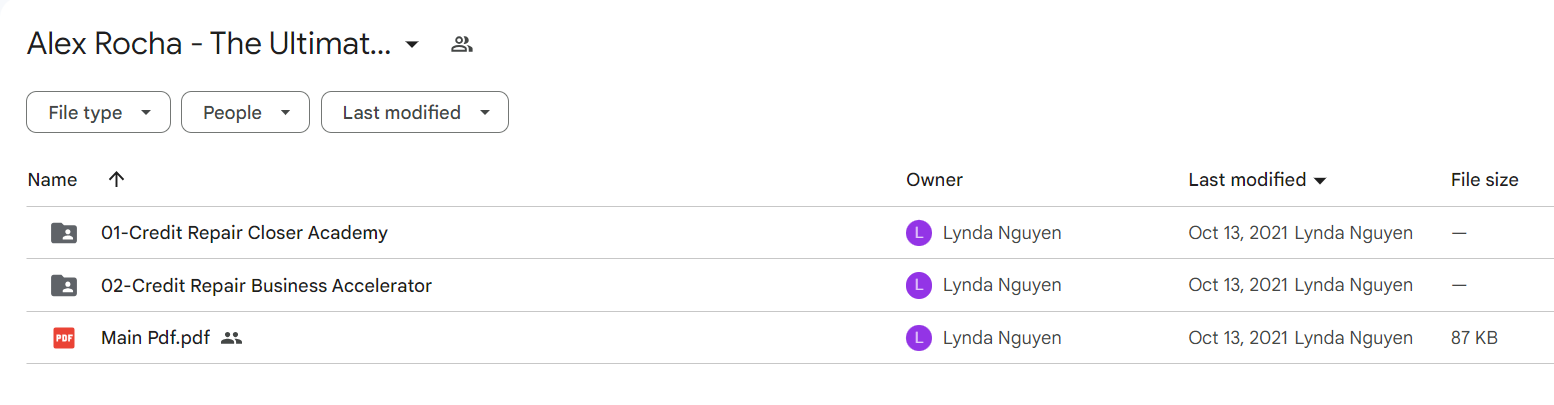This screenshot has width=1554, height=405.
Task: Reverse sort with the Name arrow icon
Action: coord(116,180)
